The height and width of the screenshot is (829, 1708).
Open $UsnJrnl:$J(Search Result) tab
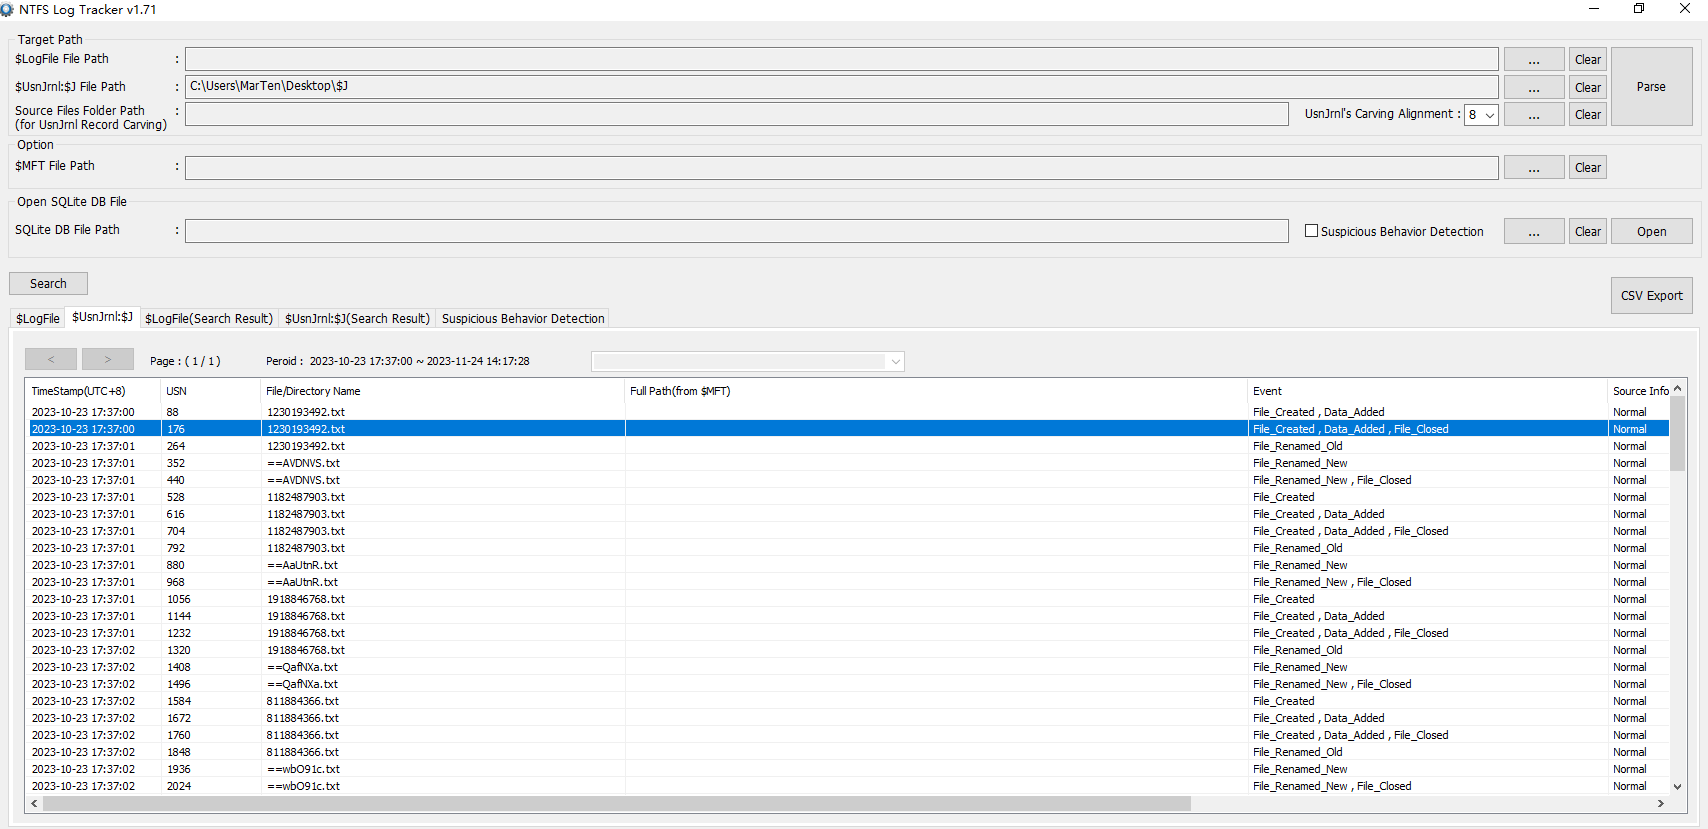[x=357, y=319]
